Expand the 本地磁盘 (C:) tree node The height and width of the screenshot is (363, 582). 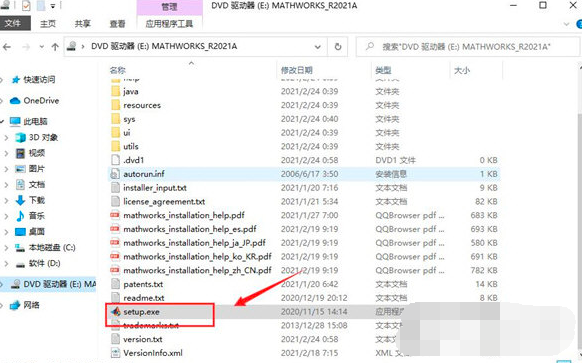(6, 248)
